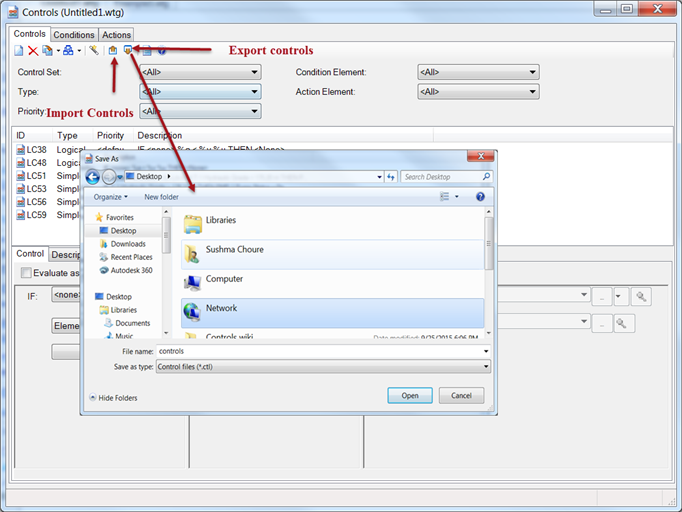
Task: Open the Priority filter dropdown
Action: click(x=200, y=111)
